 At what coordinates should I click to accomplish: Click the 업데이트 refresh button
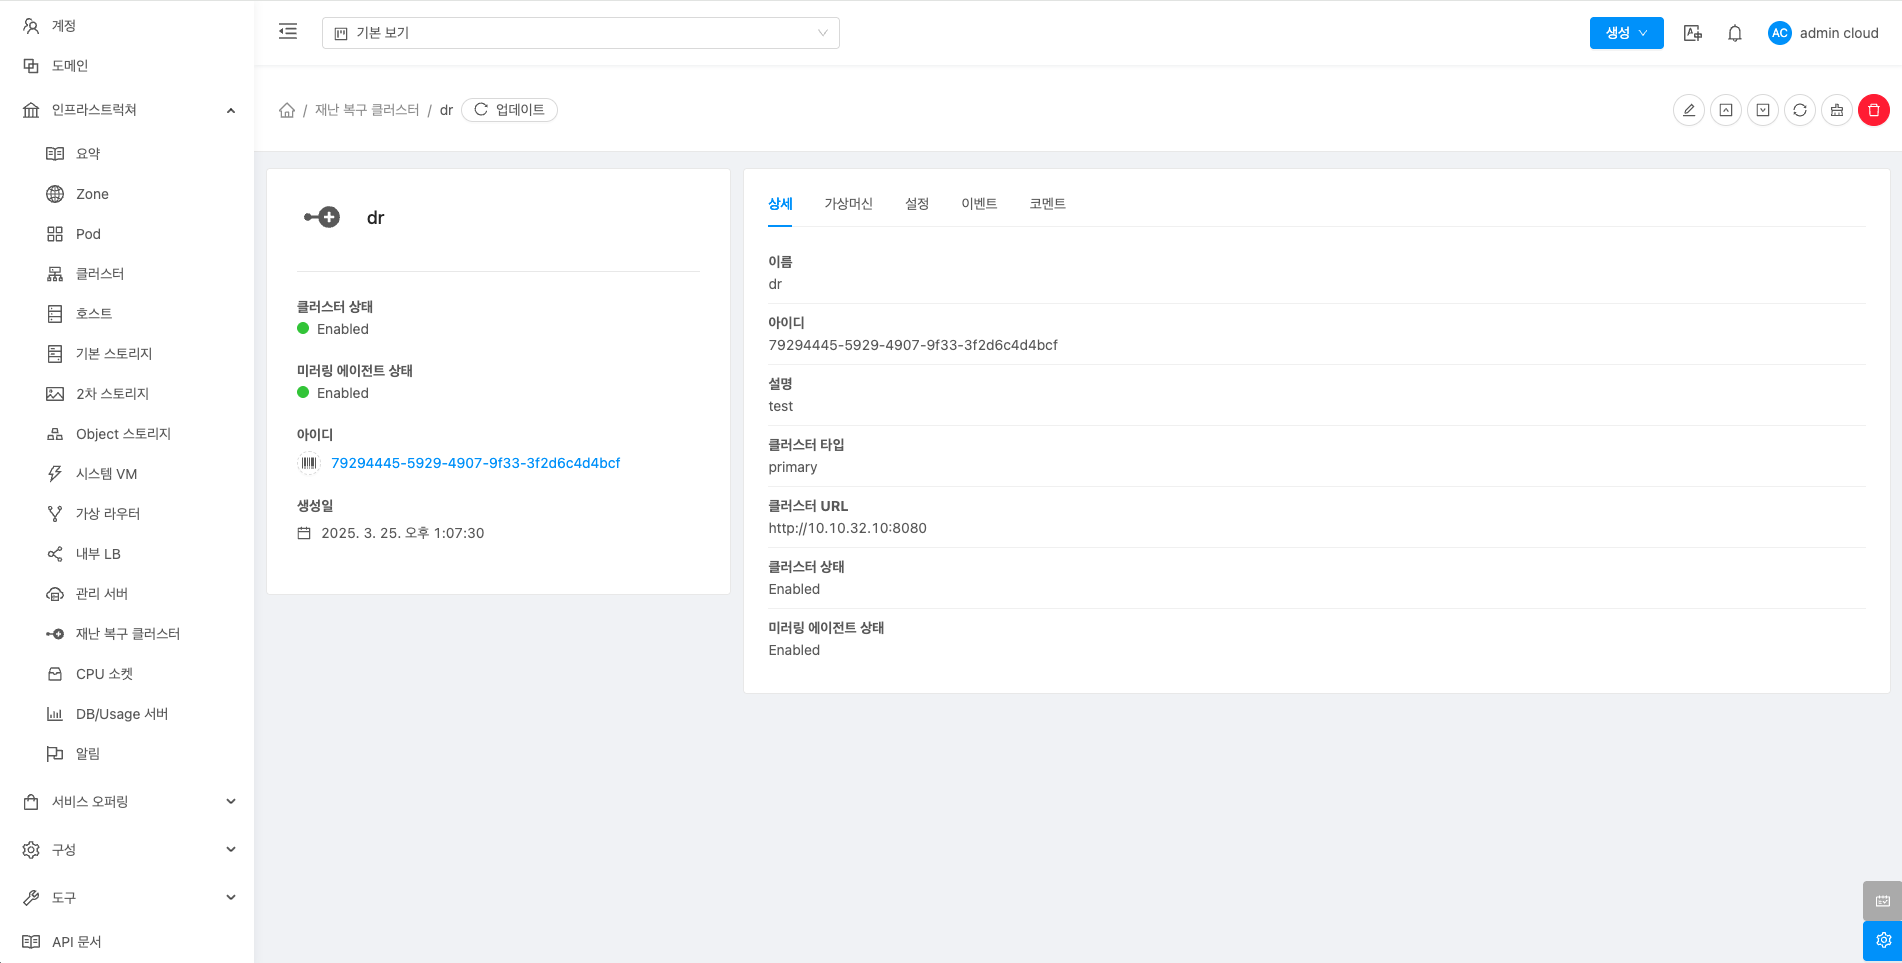click(509, 110)
